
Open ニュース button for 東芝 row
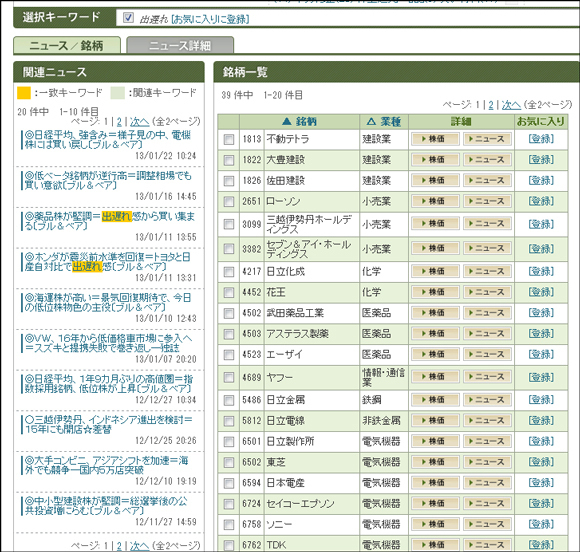coord(488,462)
